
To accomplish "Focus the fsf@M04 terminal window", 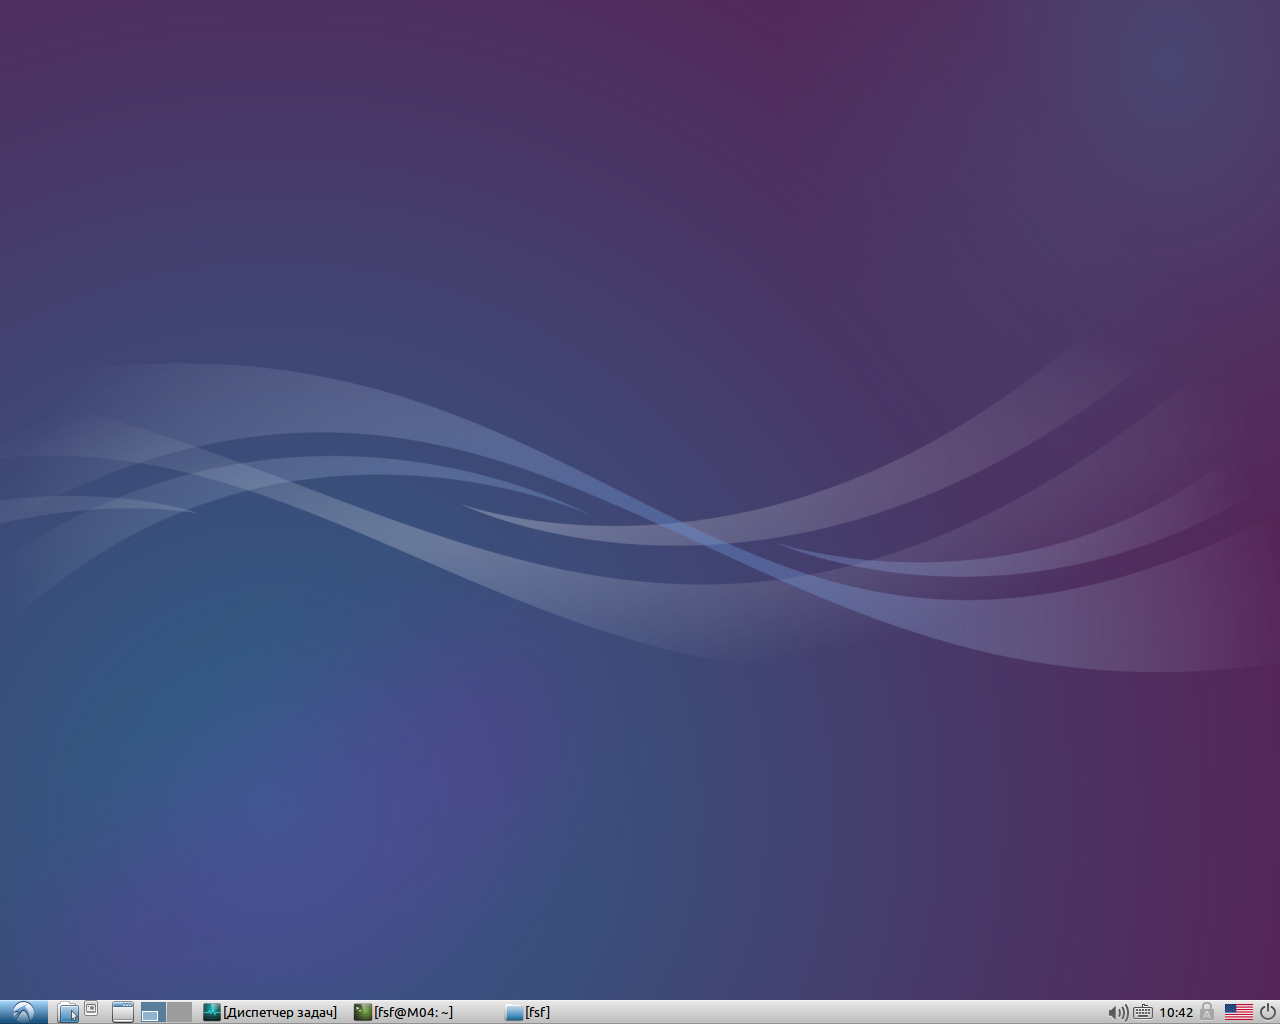I will [414, 1012].
